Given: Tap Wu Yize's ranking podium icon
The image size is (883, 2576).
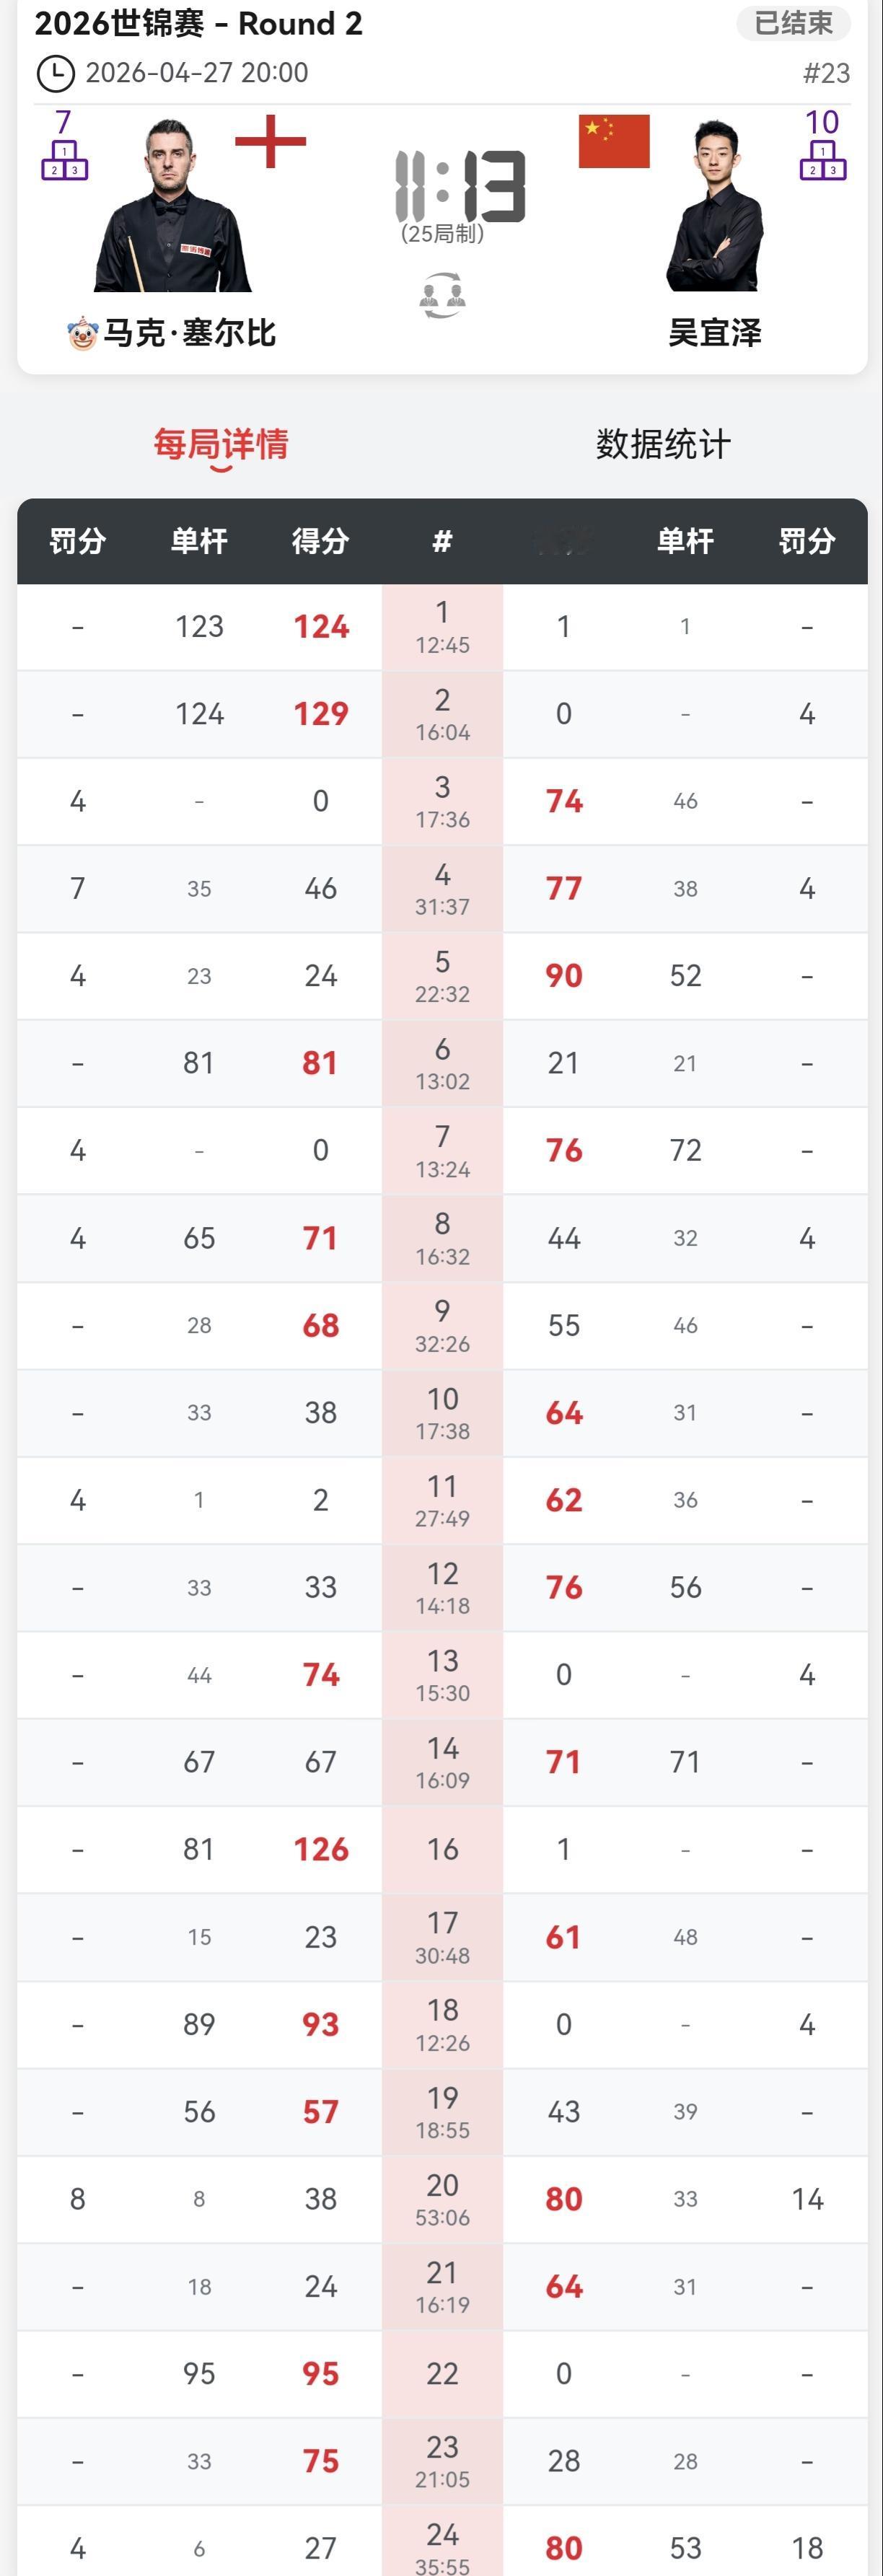Looking at the screenshot, I should click(822, 160).
